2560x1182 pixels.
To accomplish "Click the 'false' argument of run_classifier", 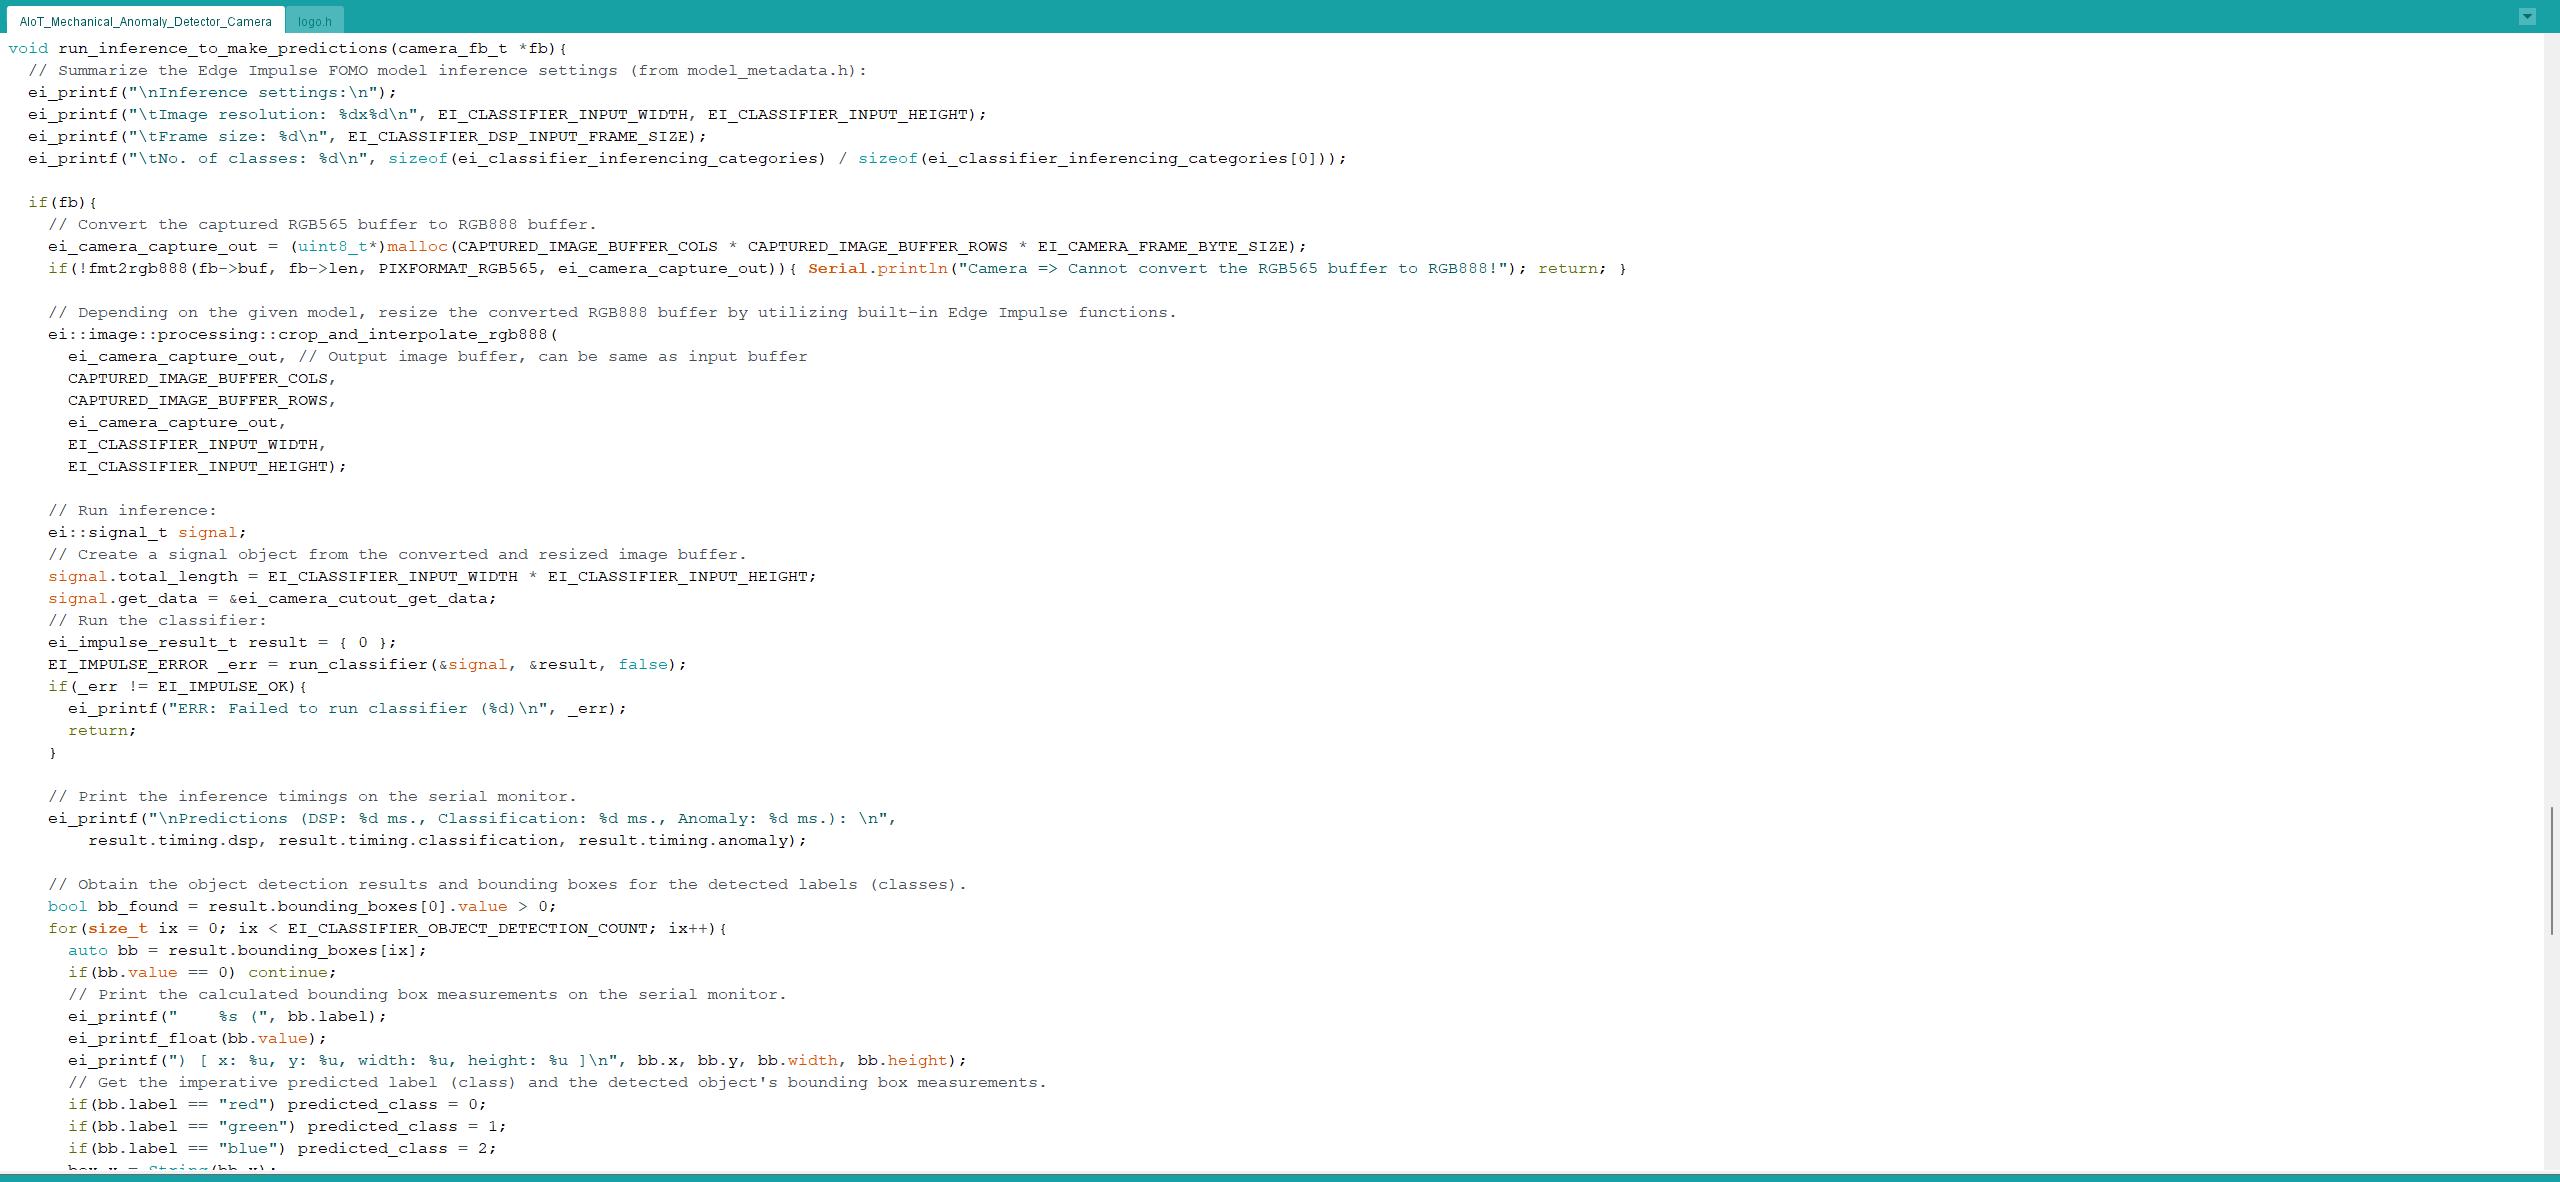I will pos(642,664).
